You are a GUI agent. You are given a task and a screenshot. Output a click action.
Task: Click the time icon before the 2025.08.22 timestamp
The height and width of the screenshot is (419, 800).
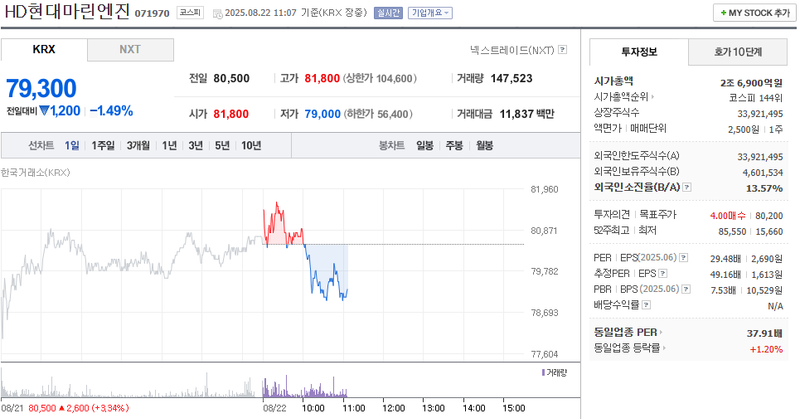tap(217, 13)
